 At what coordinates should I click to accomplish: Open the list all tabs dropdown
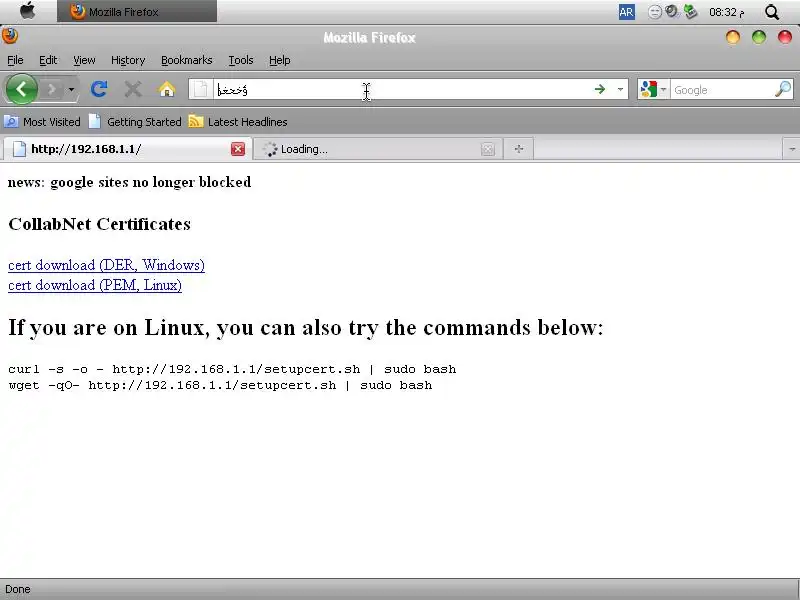pyautogui.click(x=792, y=149)
